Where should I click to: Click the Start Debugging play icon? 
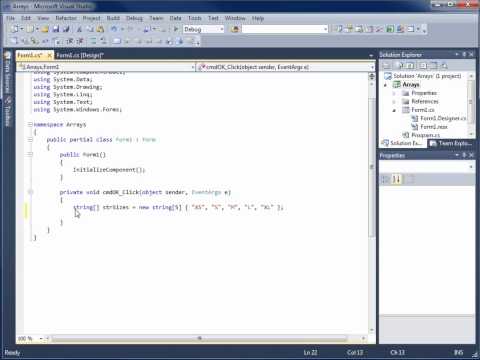pyautogui.click(x=176, y=29)
